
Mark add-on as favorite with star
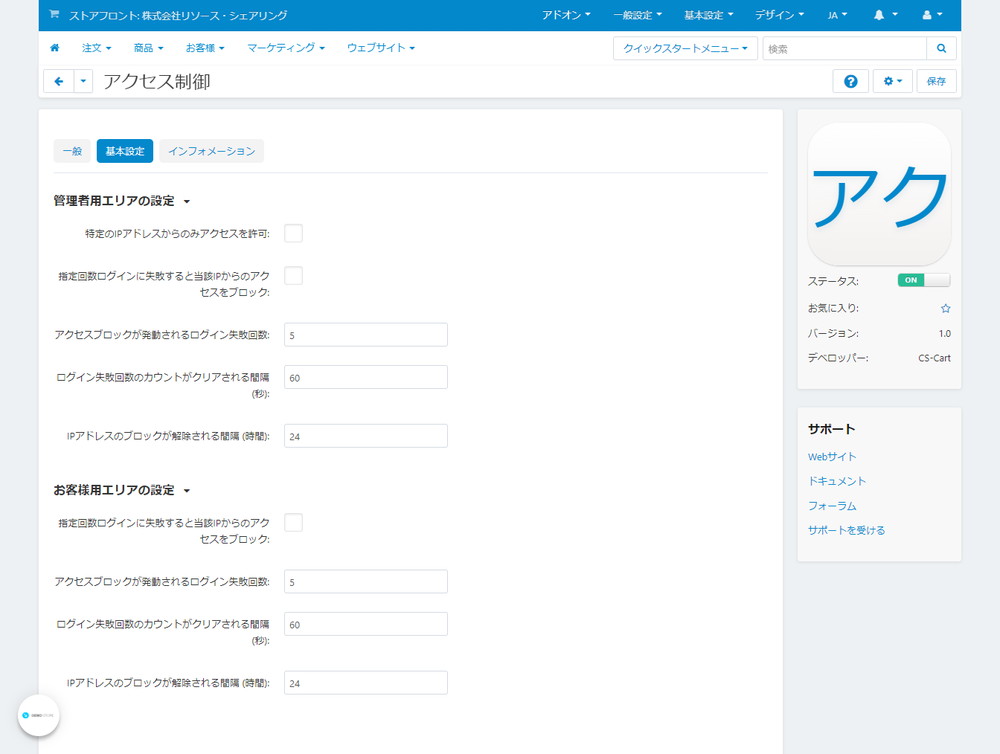coord(945,308)
